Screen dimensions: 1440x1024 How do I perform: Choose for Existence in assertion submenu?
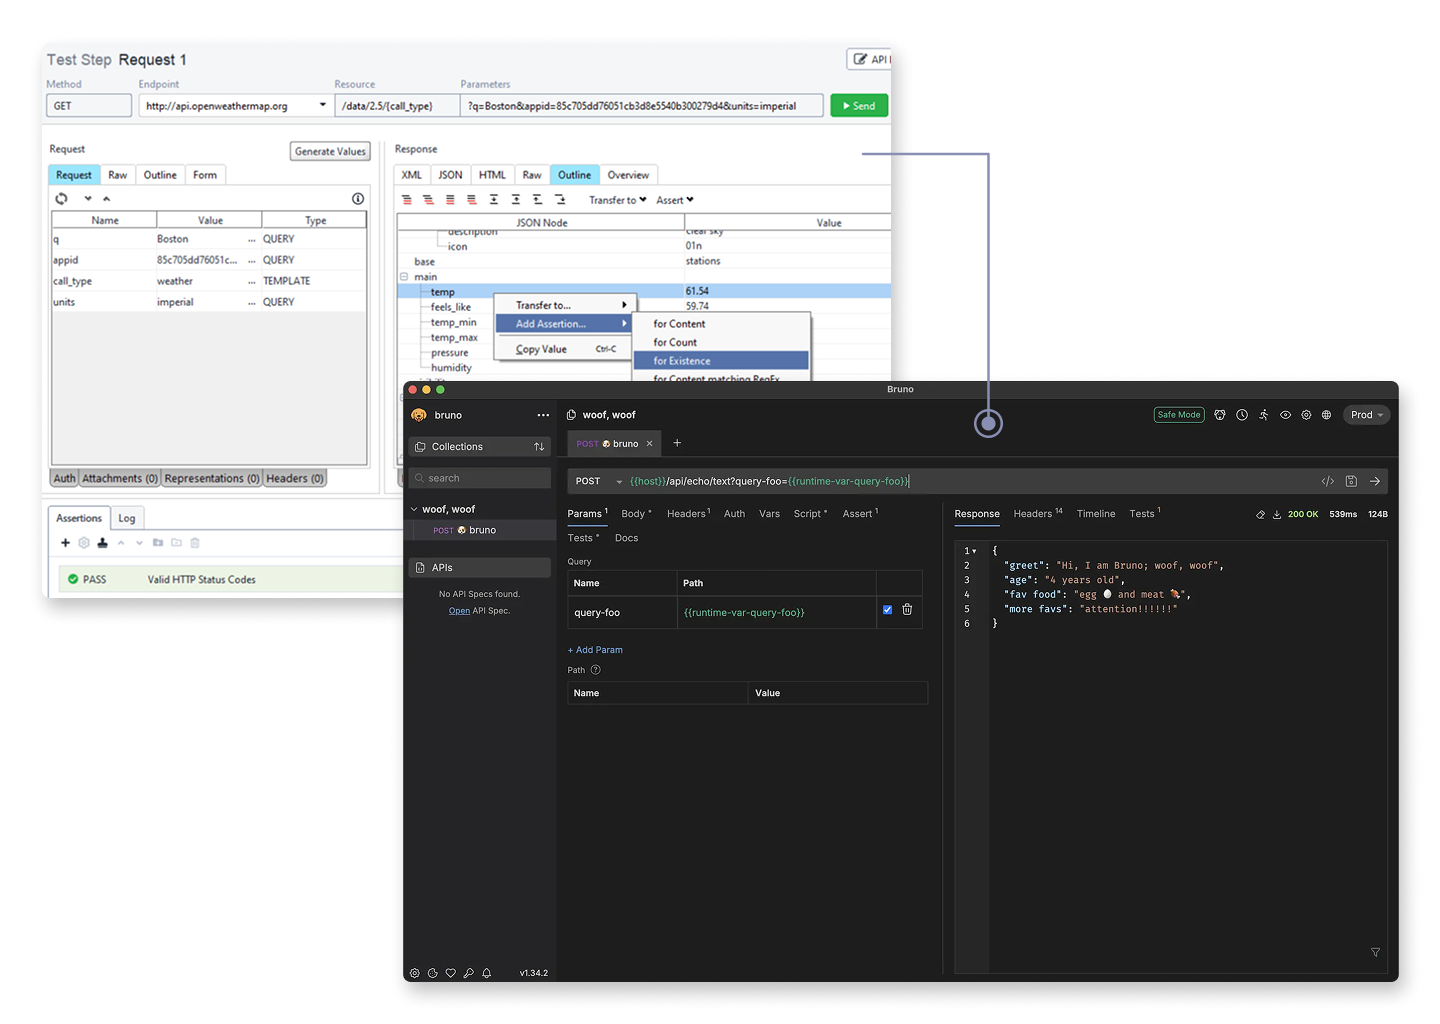click(721, 361)
